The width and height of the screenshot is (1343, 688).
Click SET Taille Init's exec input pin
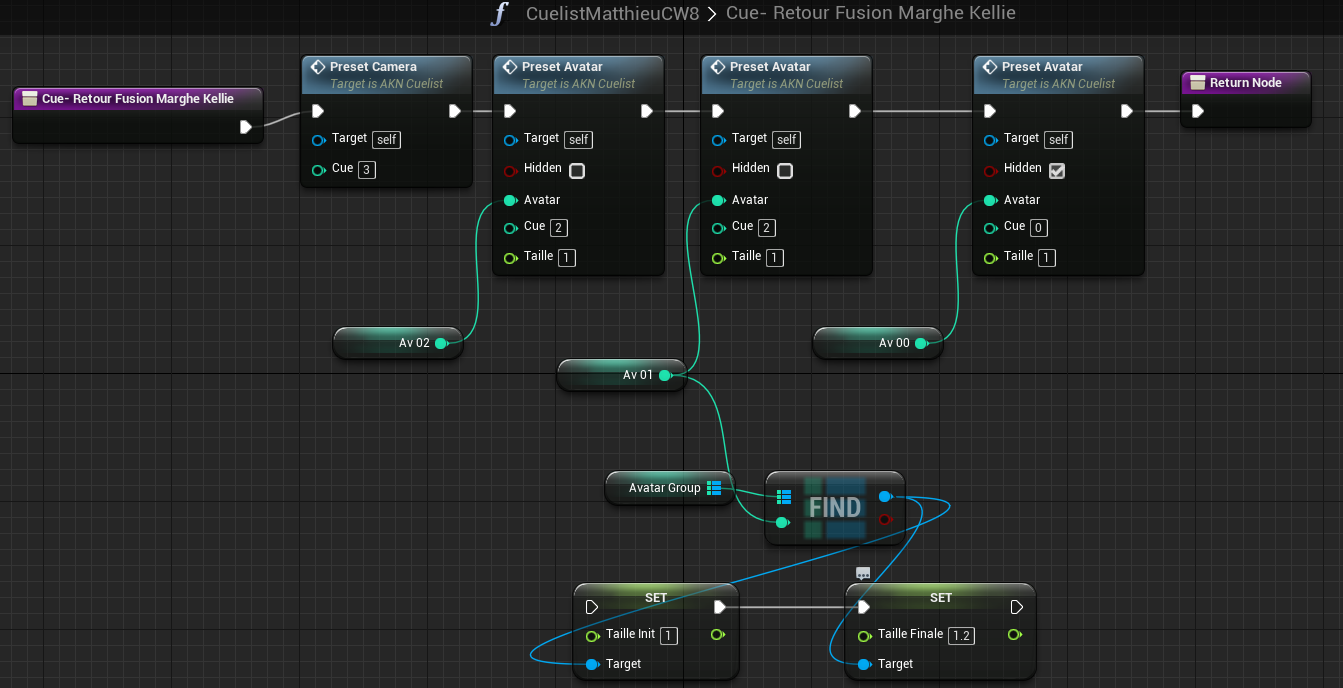[x=592, y=607]
